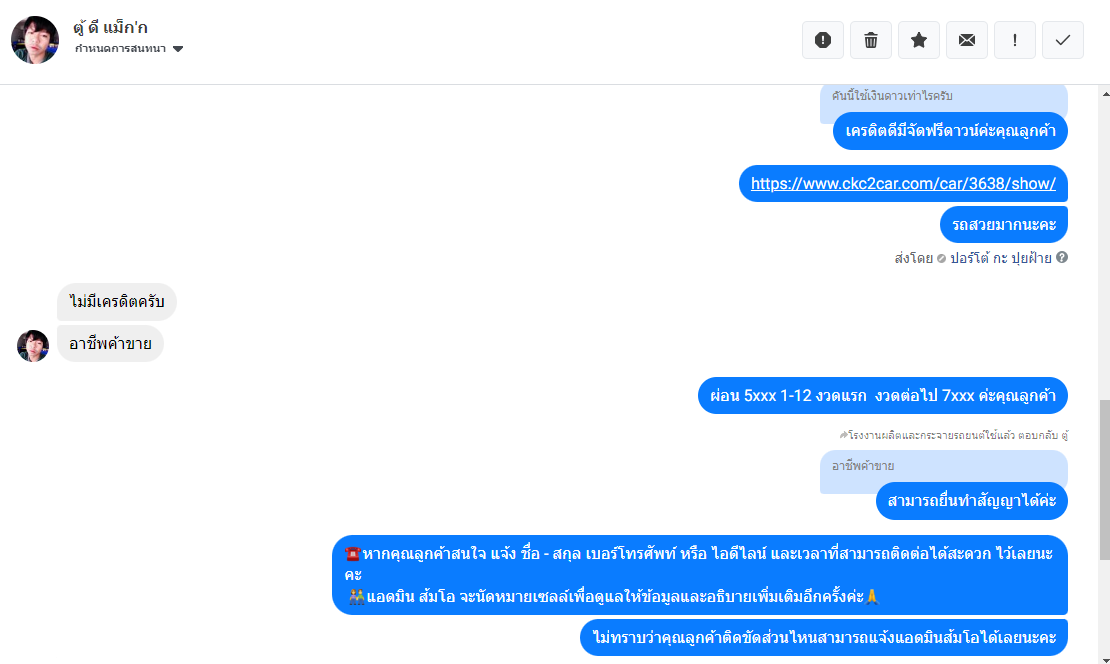Delete conversation using the trash icon

(x=871, y=40)
